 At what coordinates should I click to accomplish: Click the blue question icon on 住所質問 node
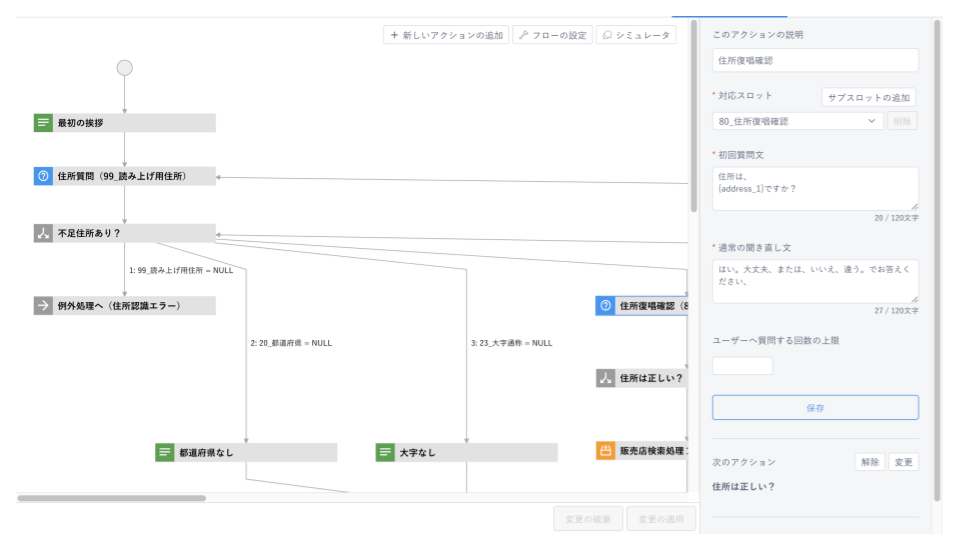click(43, 176)
